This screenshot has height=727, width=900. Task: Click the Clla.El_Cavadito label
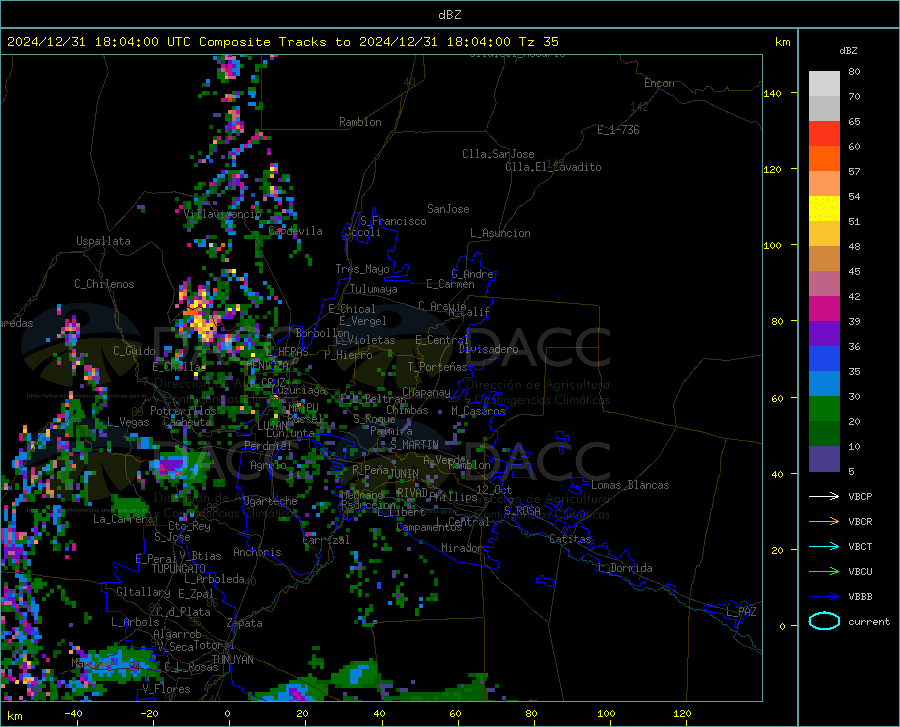(x=553, y=167)
